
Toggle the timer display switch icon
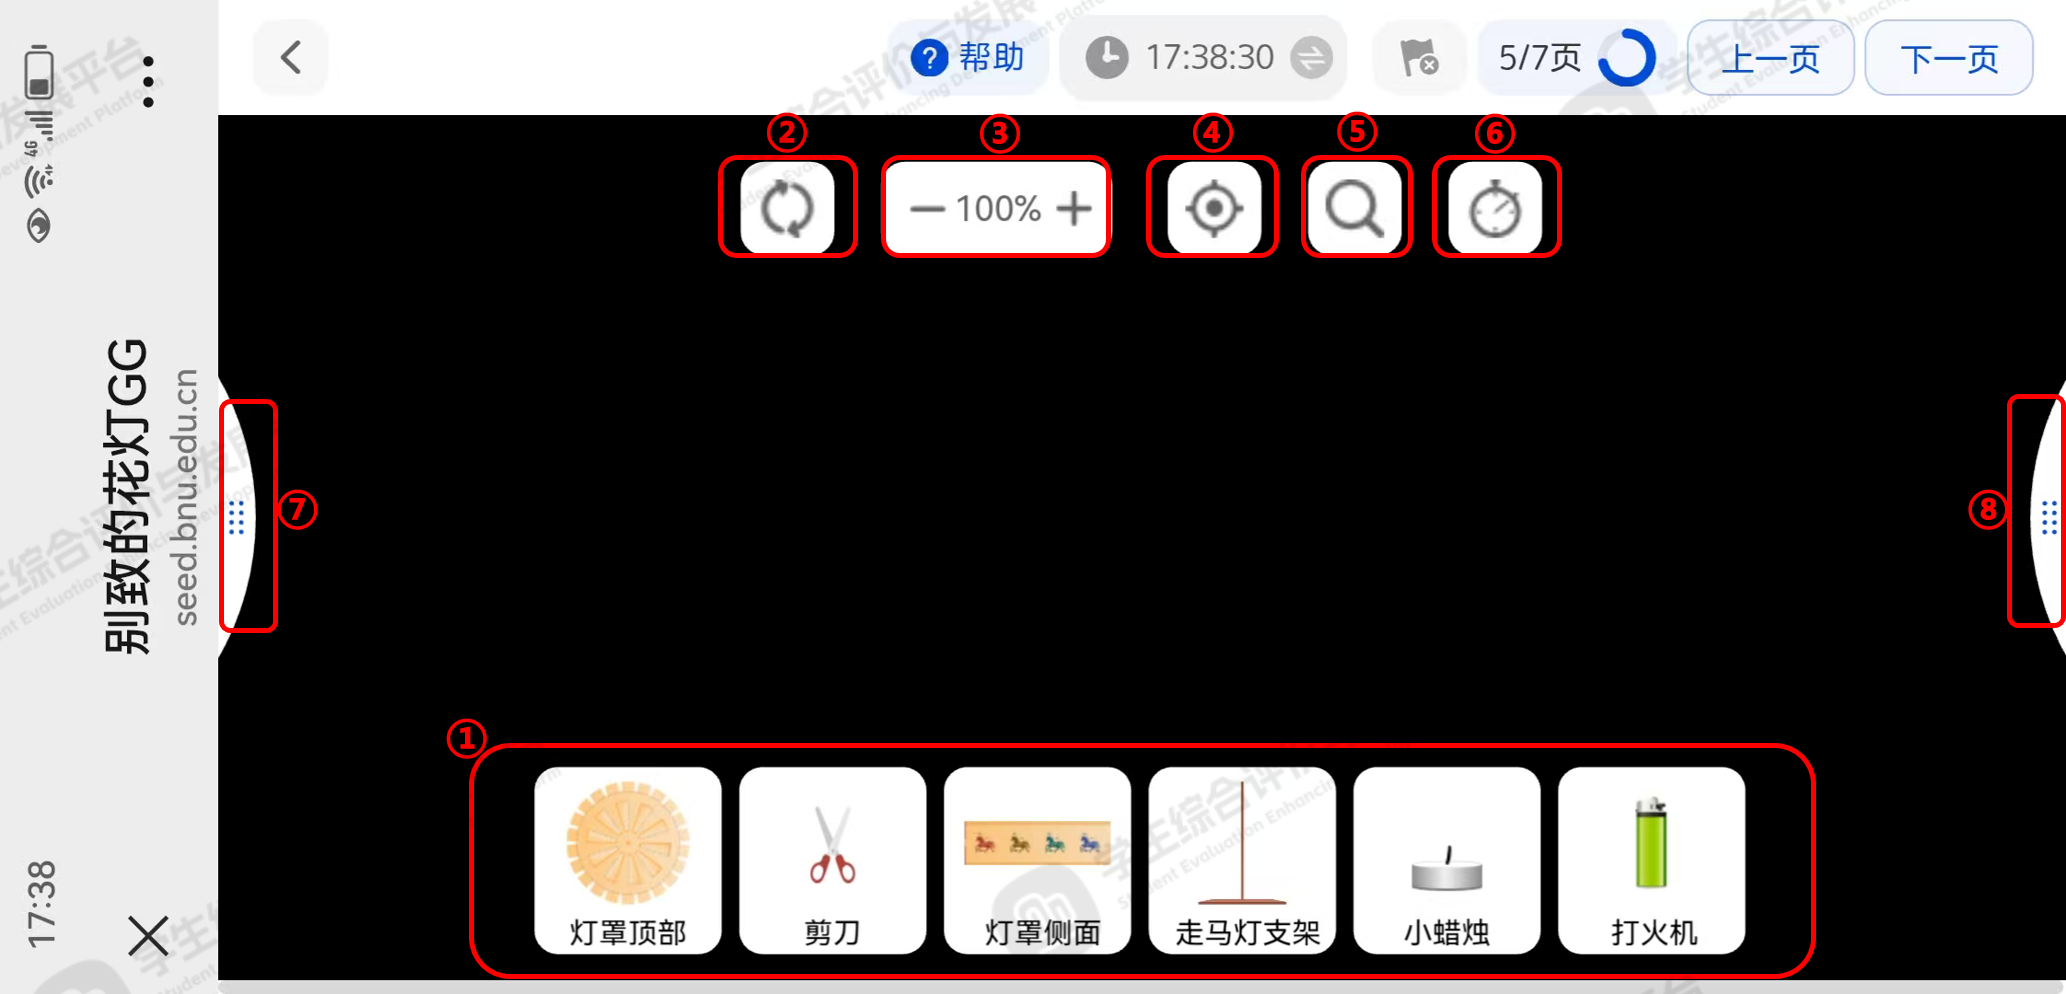[x=1311, y=57]
